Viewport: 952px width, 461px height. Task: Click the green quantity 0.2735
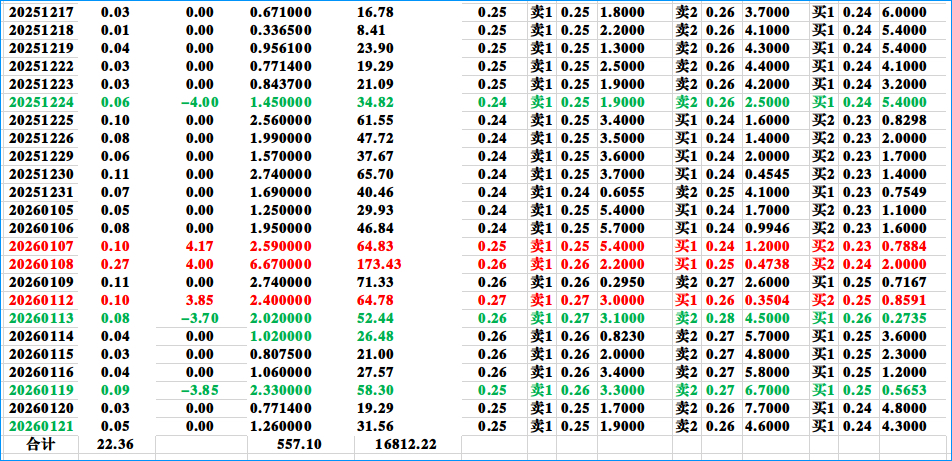[905, 318]
